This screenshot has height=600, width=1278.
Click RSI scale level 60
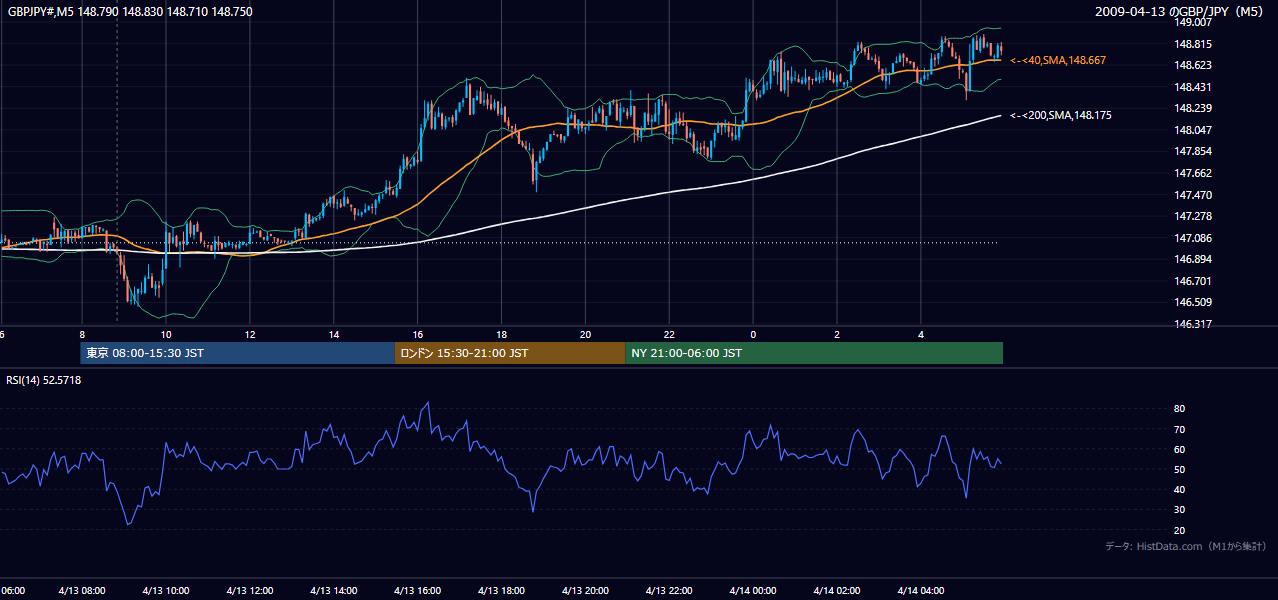[1179, 449]
